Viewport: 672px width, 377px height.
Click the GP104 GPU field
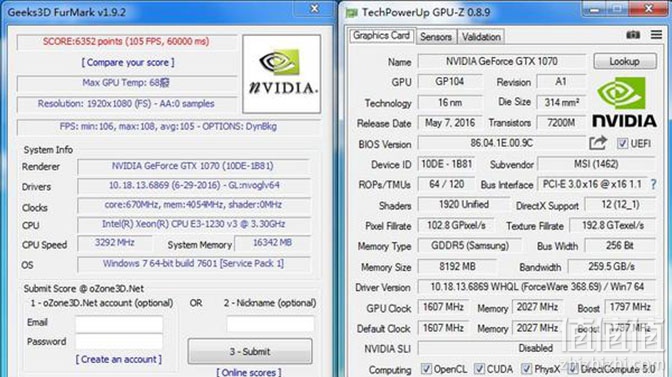click(x=450, y=81)
